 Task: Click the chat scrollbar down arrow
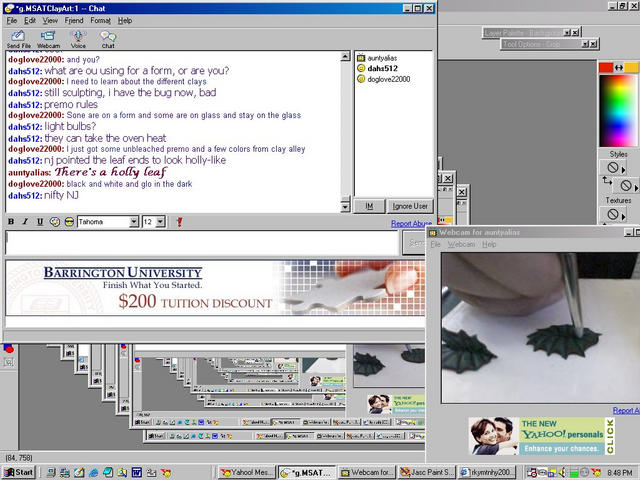(345, 207)
